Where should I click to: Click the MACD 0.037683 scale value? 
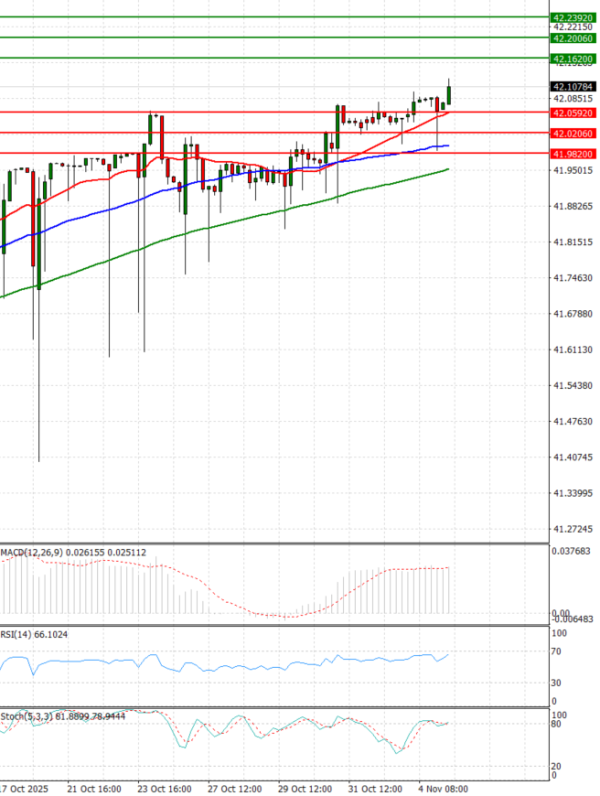coord(573,550)
